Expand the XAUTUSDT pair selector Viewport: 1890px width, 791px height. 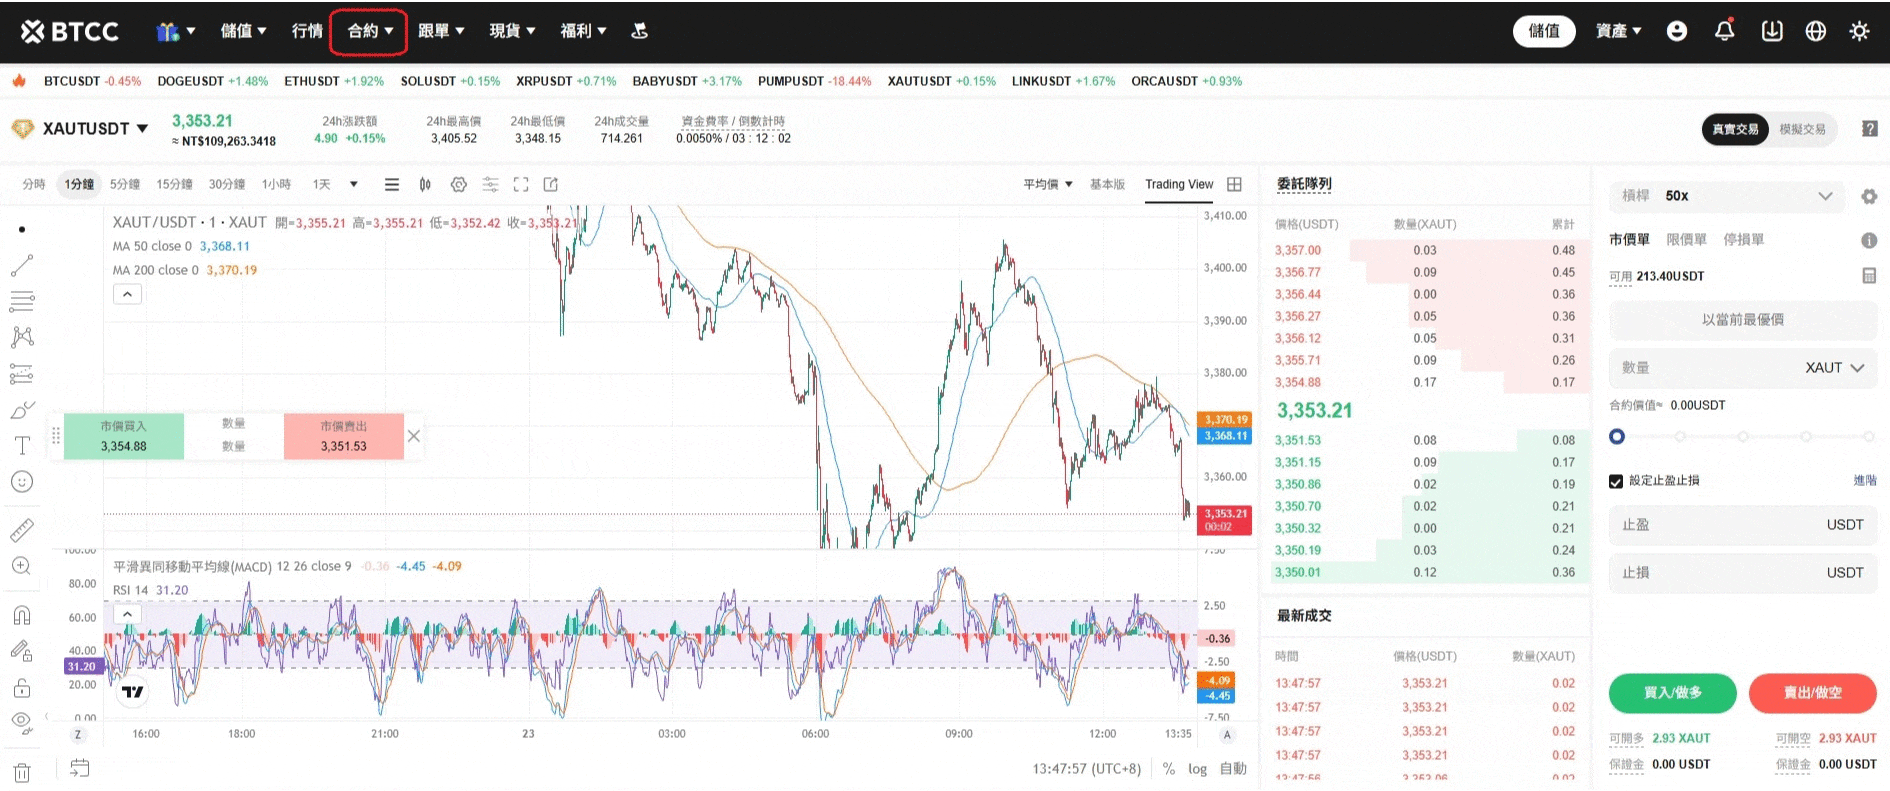tap(94, 129)
